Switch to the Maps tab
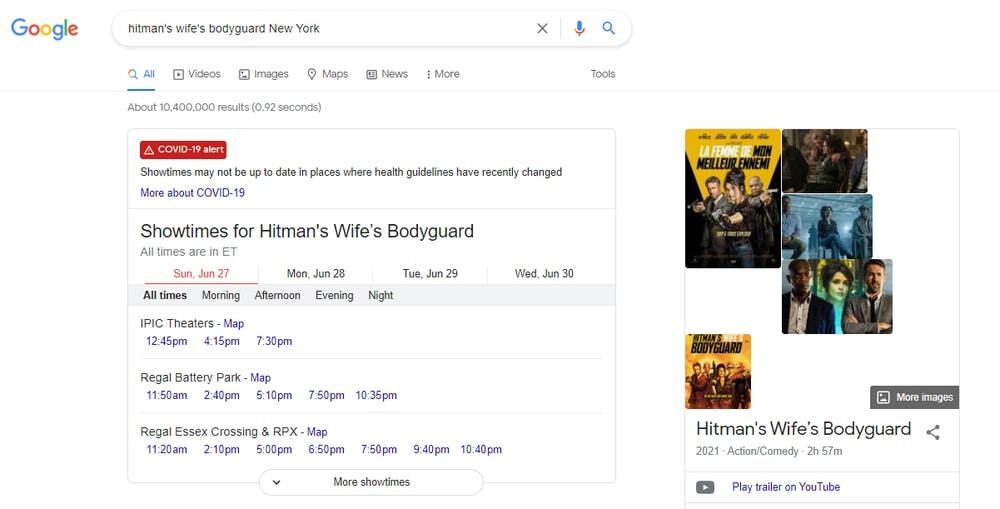This screenshot has width=1000, height=509. [327, 74]
